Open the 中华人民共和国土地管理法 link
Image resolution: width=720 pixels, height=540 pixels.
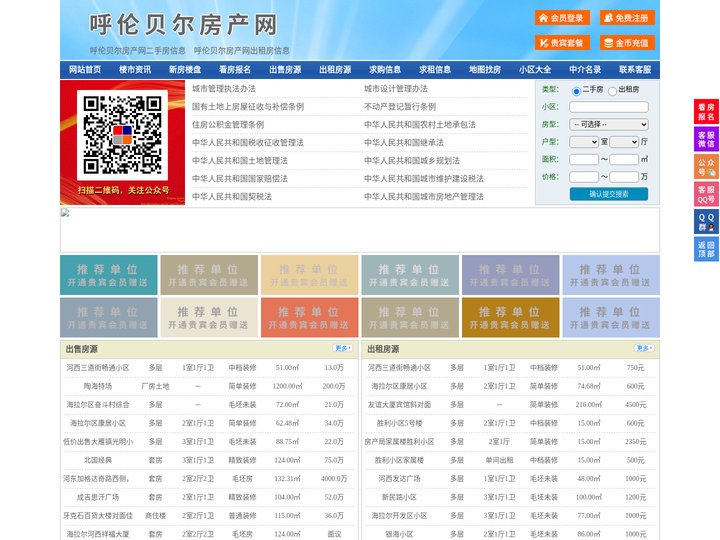click(x=240, y=160)
